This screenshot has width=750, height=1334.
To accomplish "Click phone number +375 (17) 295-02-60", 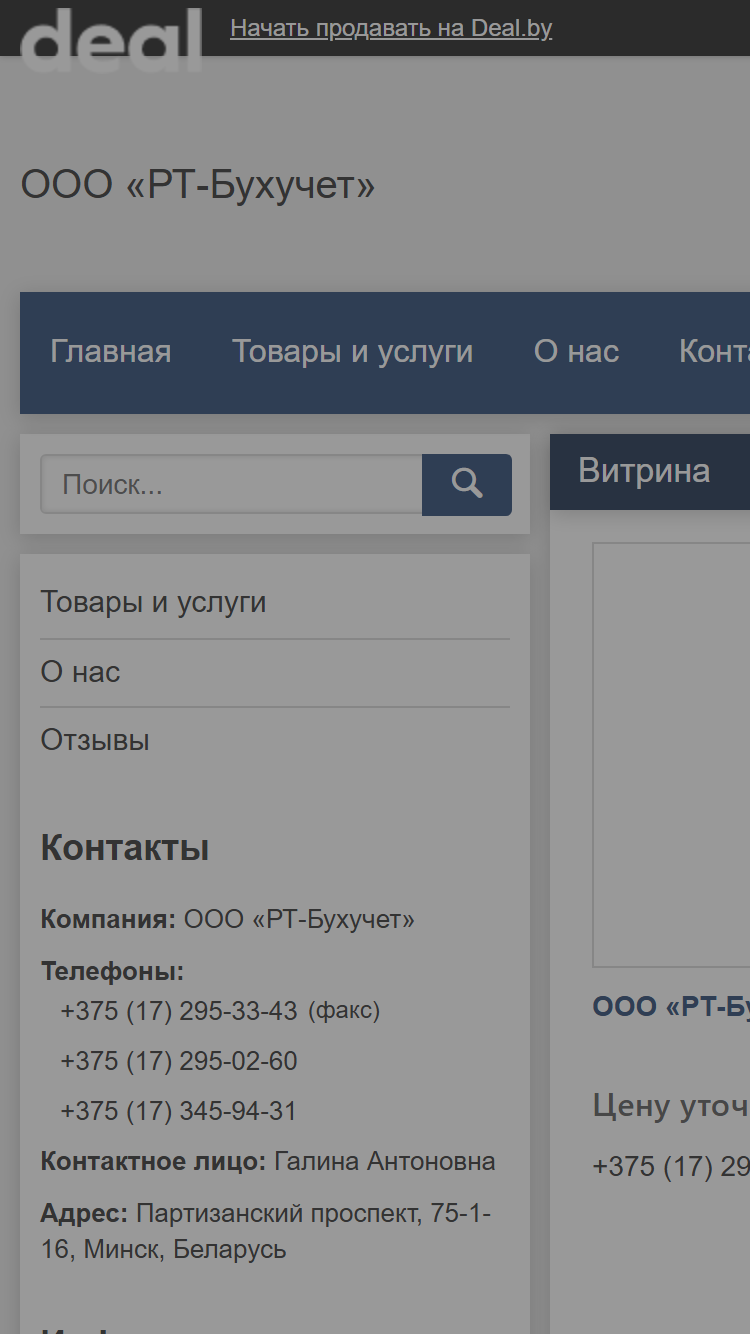I will [x=179, y=1061].
